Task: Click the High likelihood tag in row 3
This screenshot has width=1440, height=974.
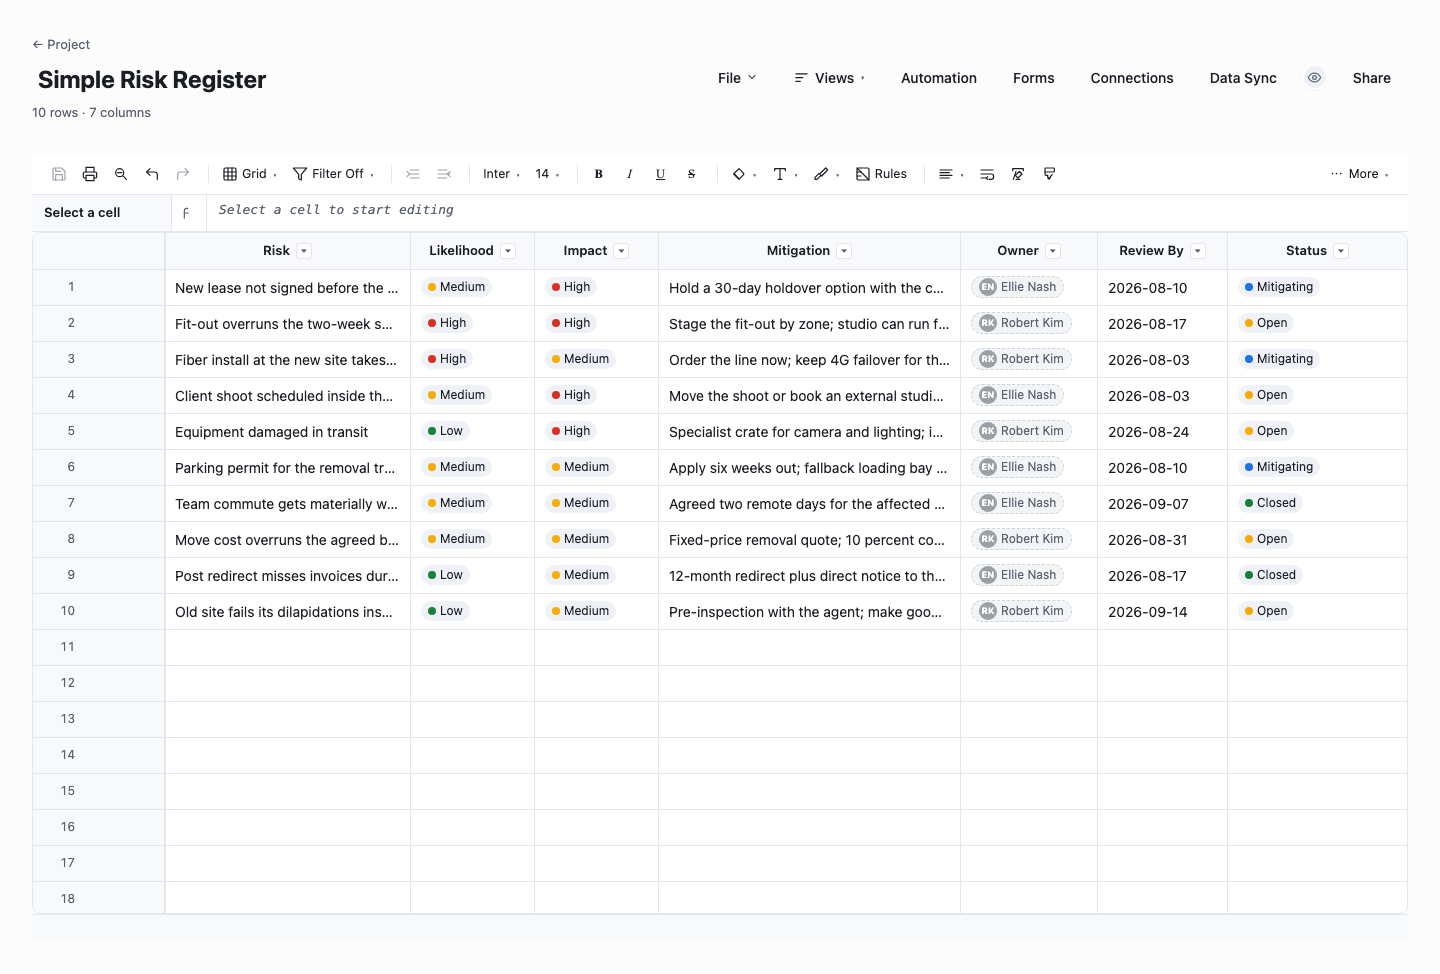Action: (447, 359)
